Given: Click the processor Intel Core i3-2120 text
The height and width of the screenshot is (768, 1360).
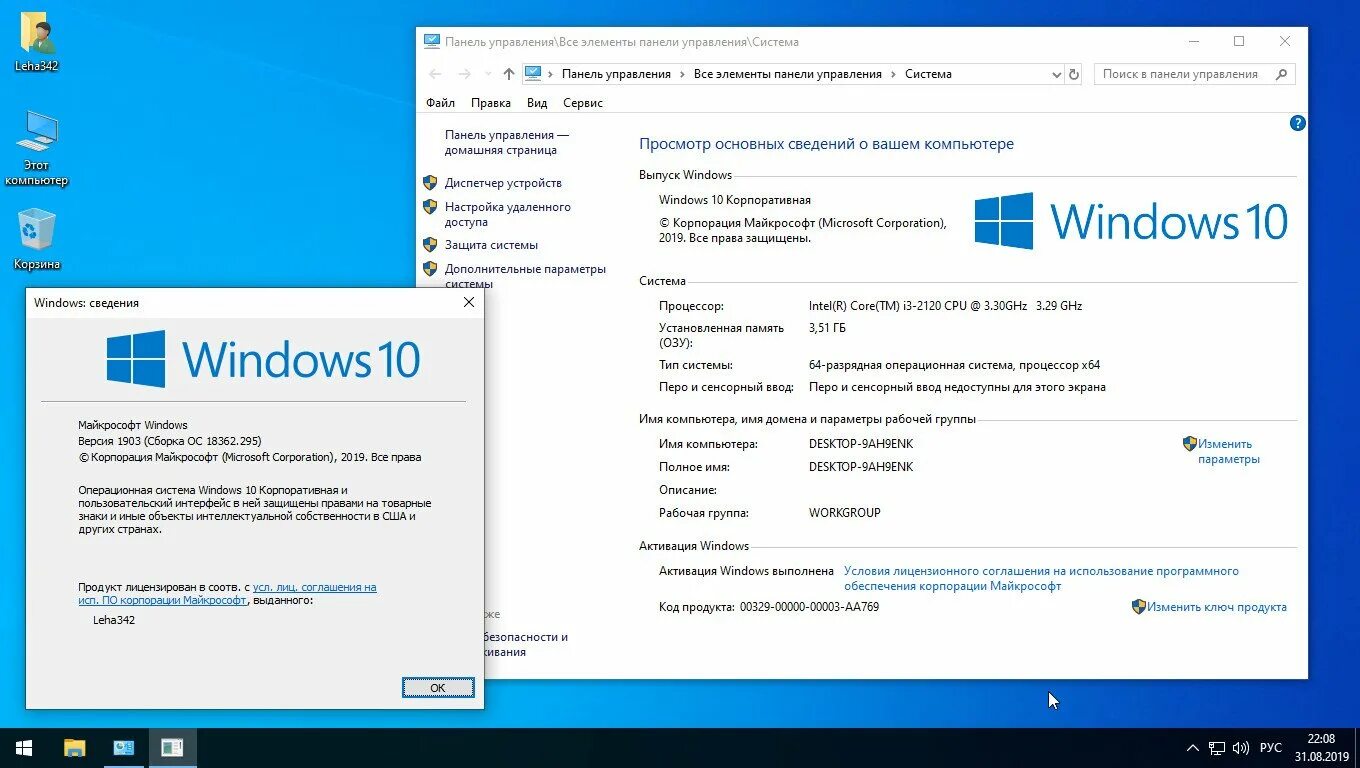Looking at the screenshot, I should 945,306.
